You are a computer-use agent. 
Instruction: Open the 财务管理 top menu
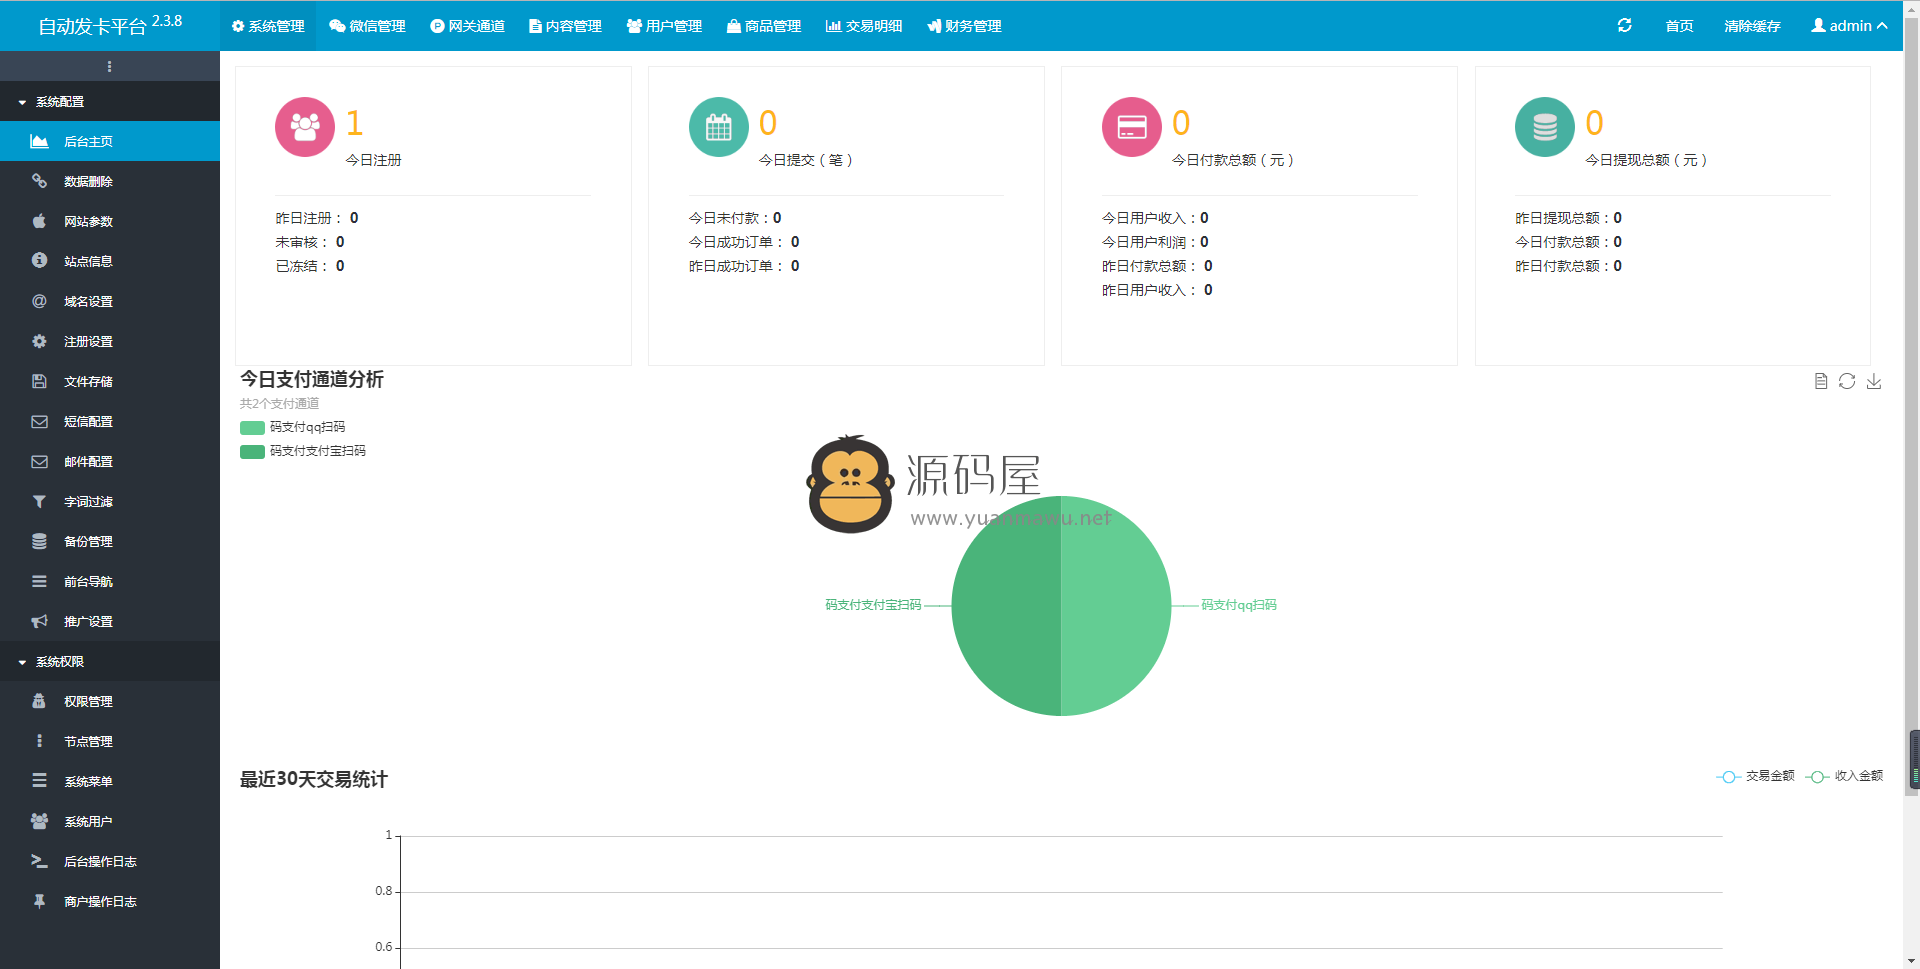point(964,25)
